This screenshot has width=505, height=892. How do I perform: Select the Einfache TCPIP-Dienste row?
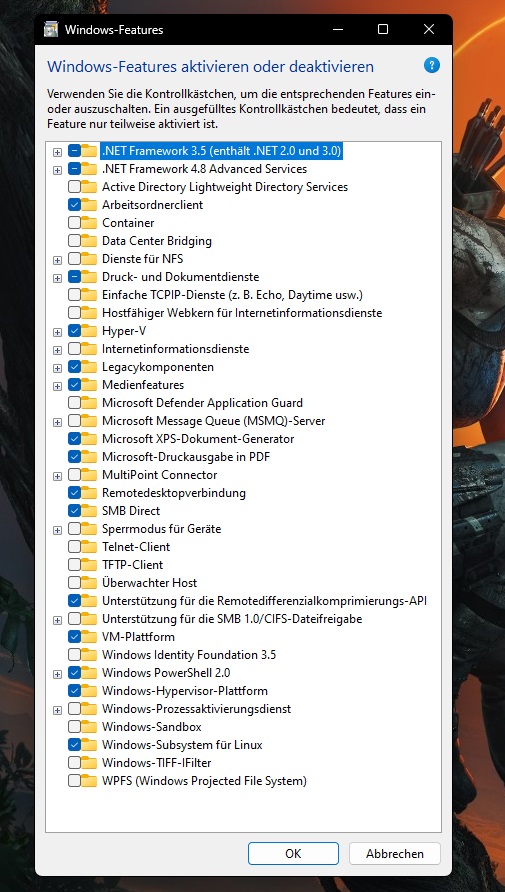(232, 295)
